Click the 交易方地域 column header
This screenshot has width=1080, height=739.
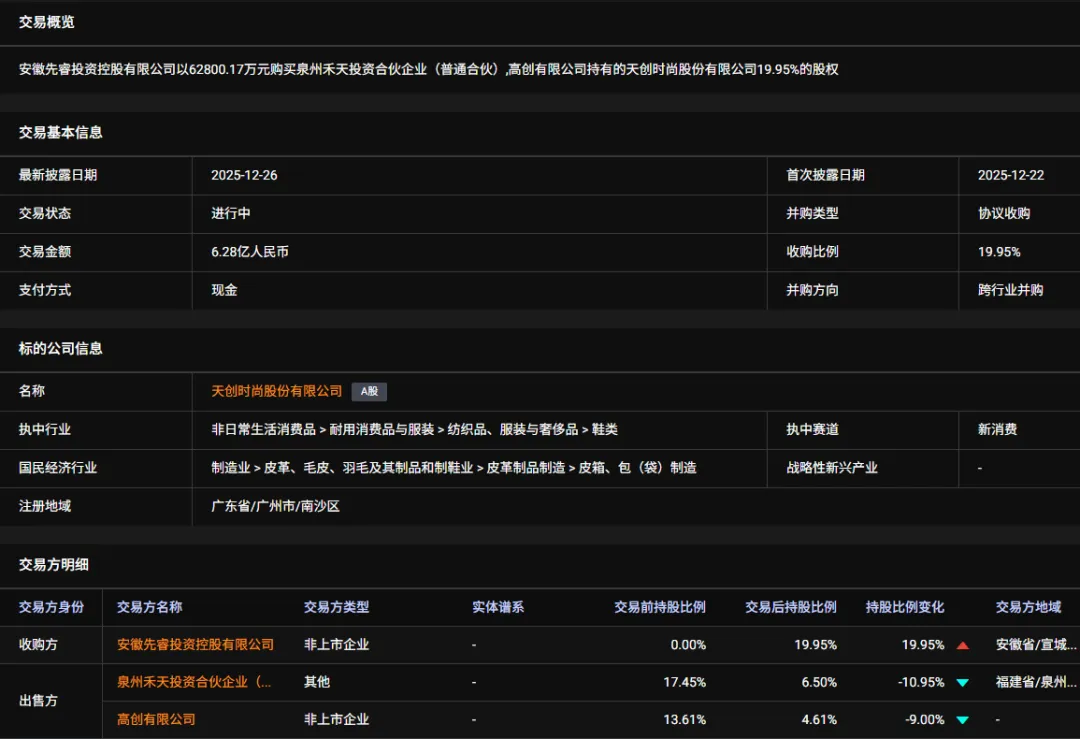pos(1028,607)
